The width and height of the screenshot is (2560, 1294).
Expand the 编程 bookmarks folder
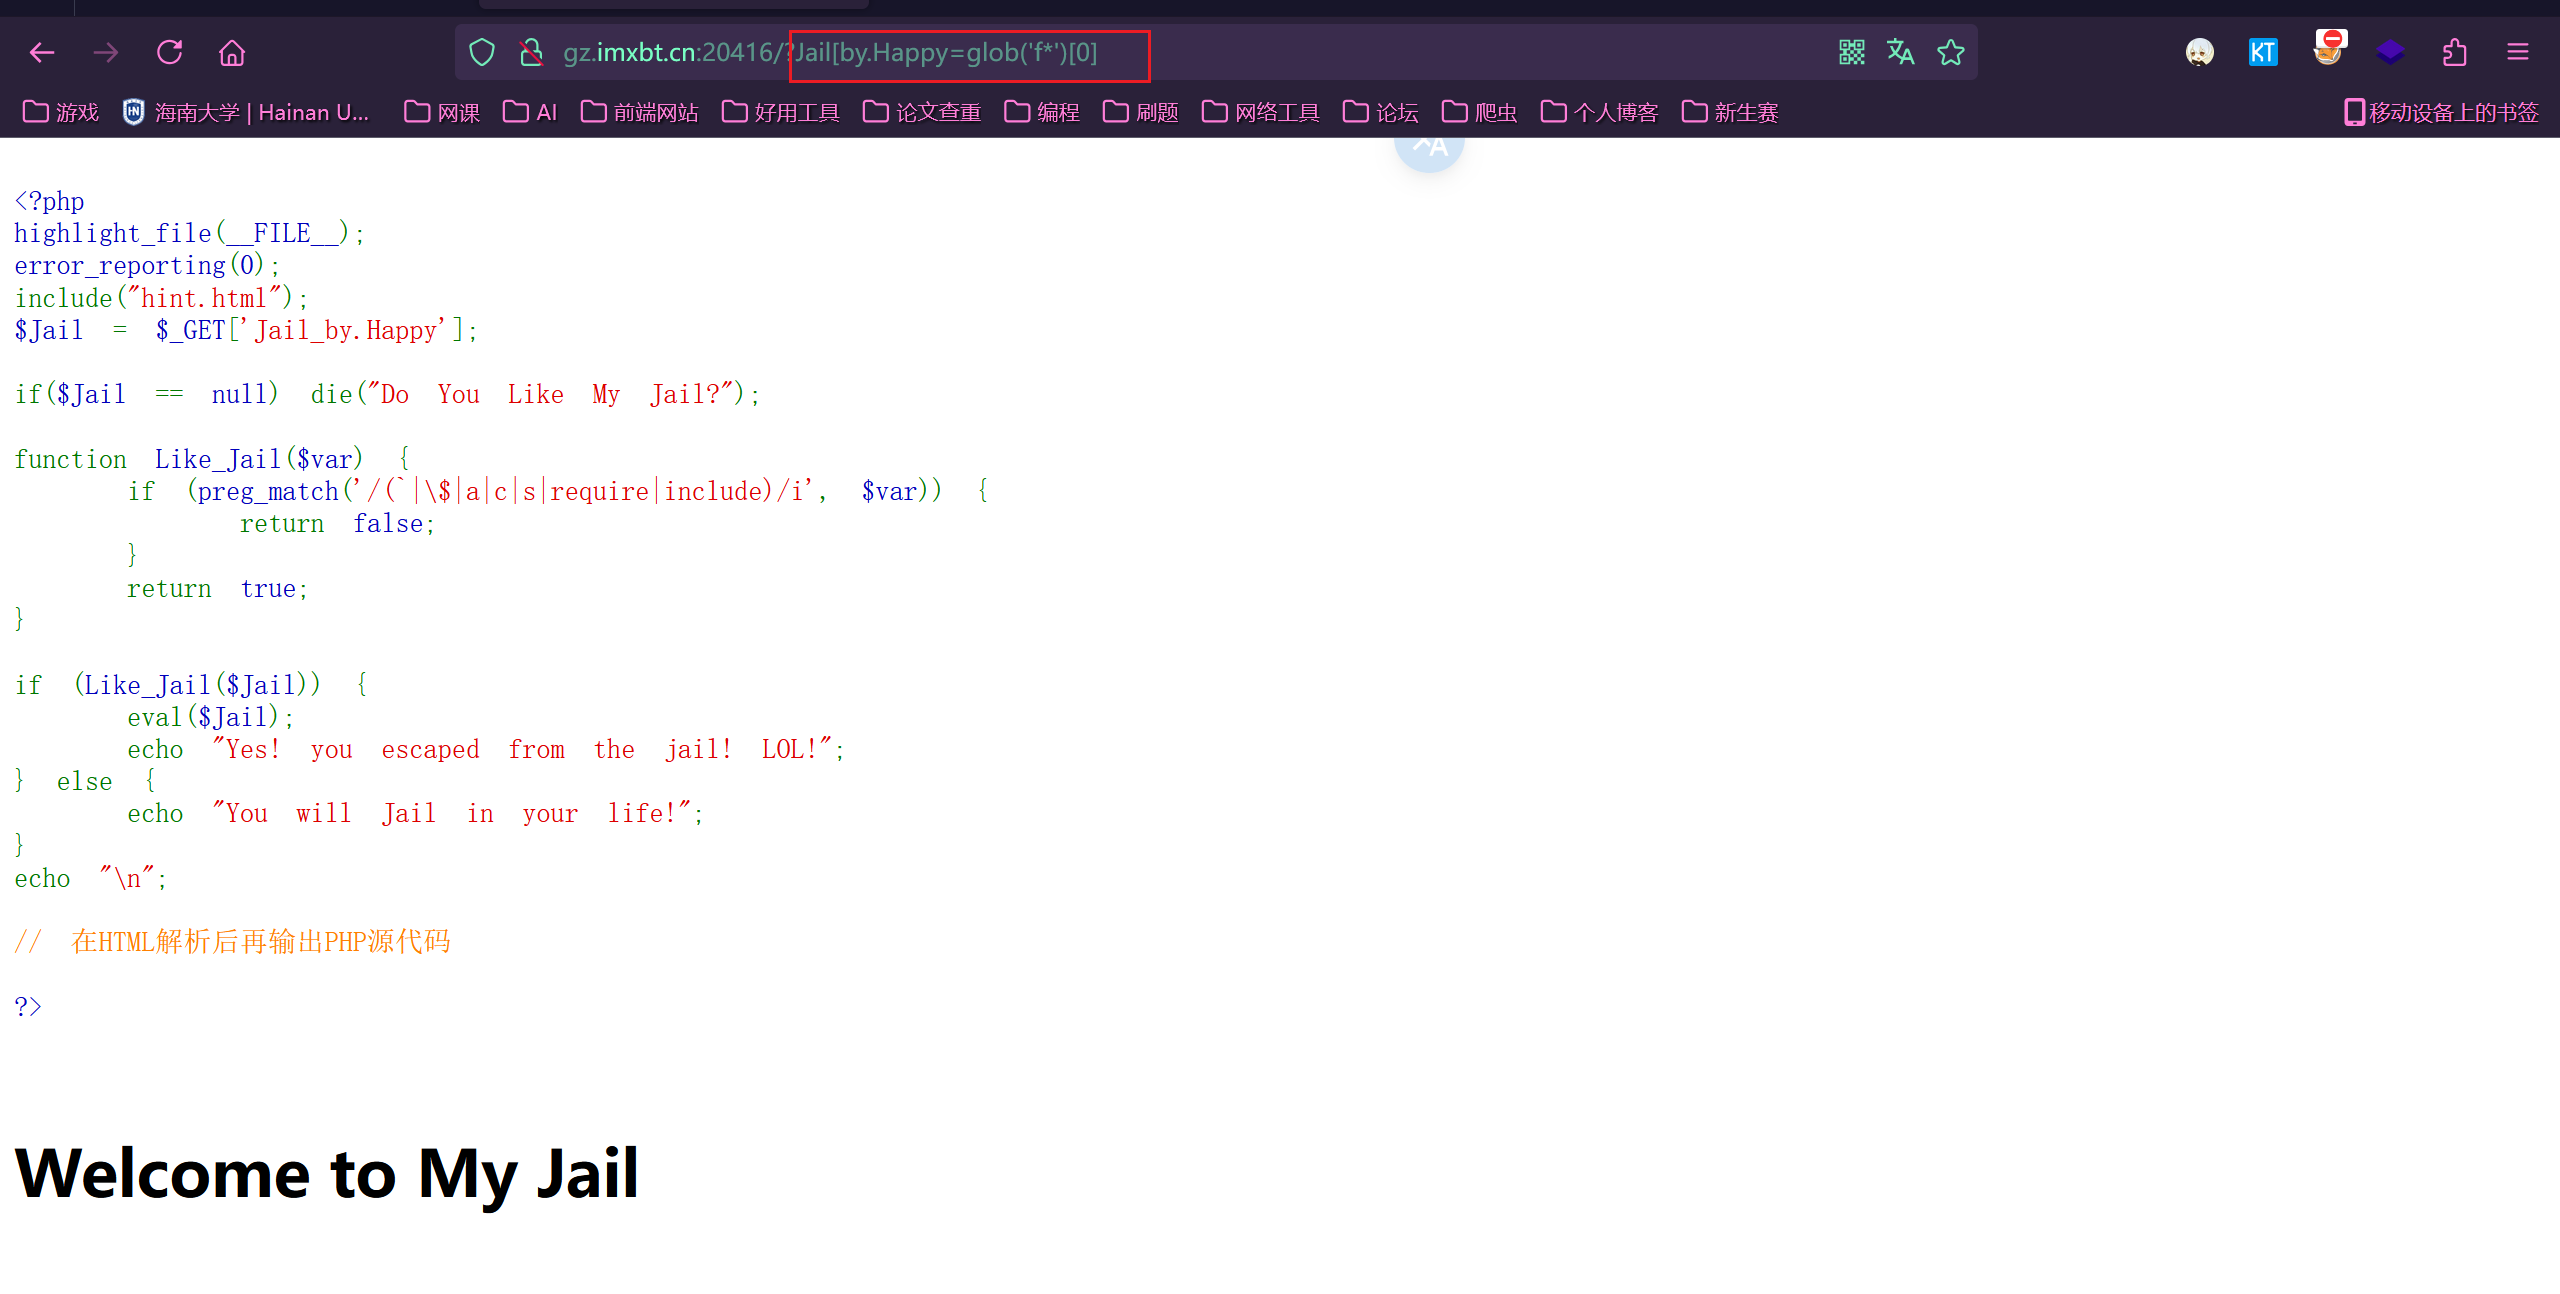click(x=1042, y=112)
